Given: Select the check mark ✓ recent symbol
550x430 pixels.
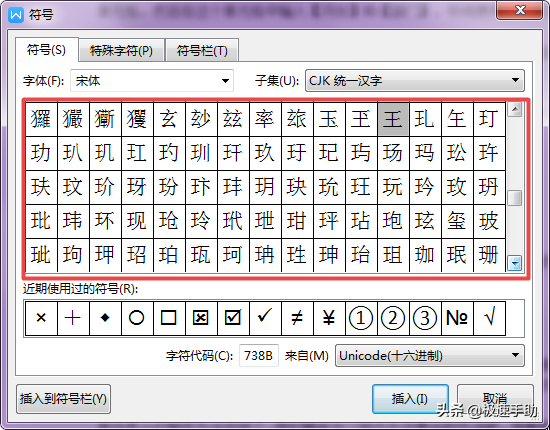Looking at the screenshot, I should 265,318.
